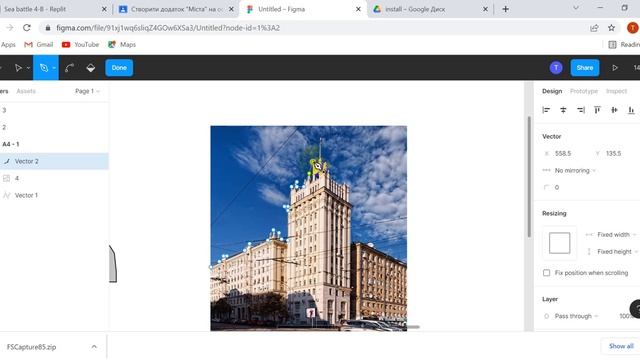The height and width of the screenshot is (360, 640).
Task: Click the Align top icon
Action: click(x=597, y=110)
